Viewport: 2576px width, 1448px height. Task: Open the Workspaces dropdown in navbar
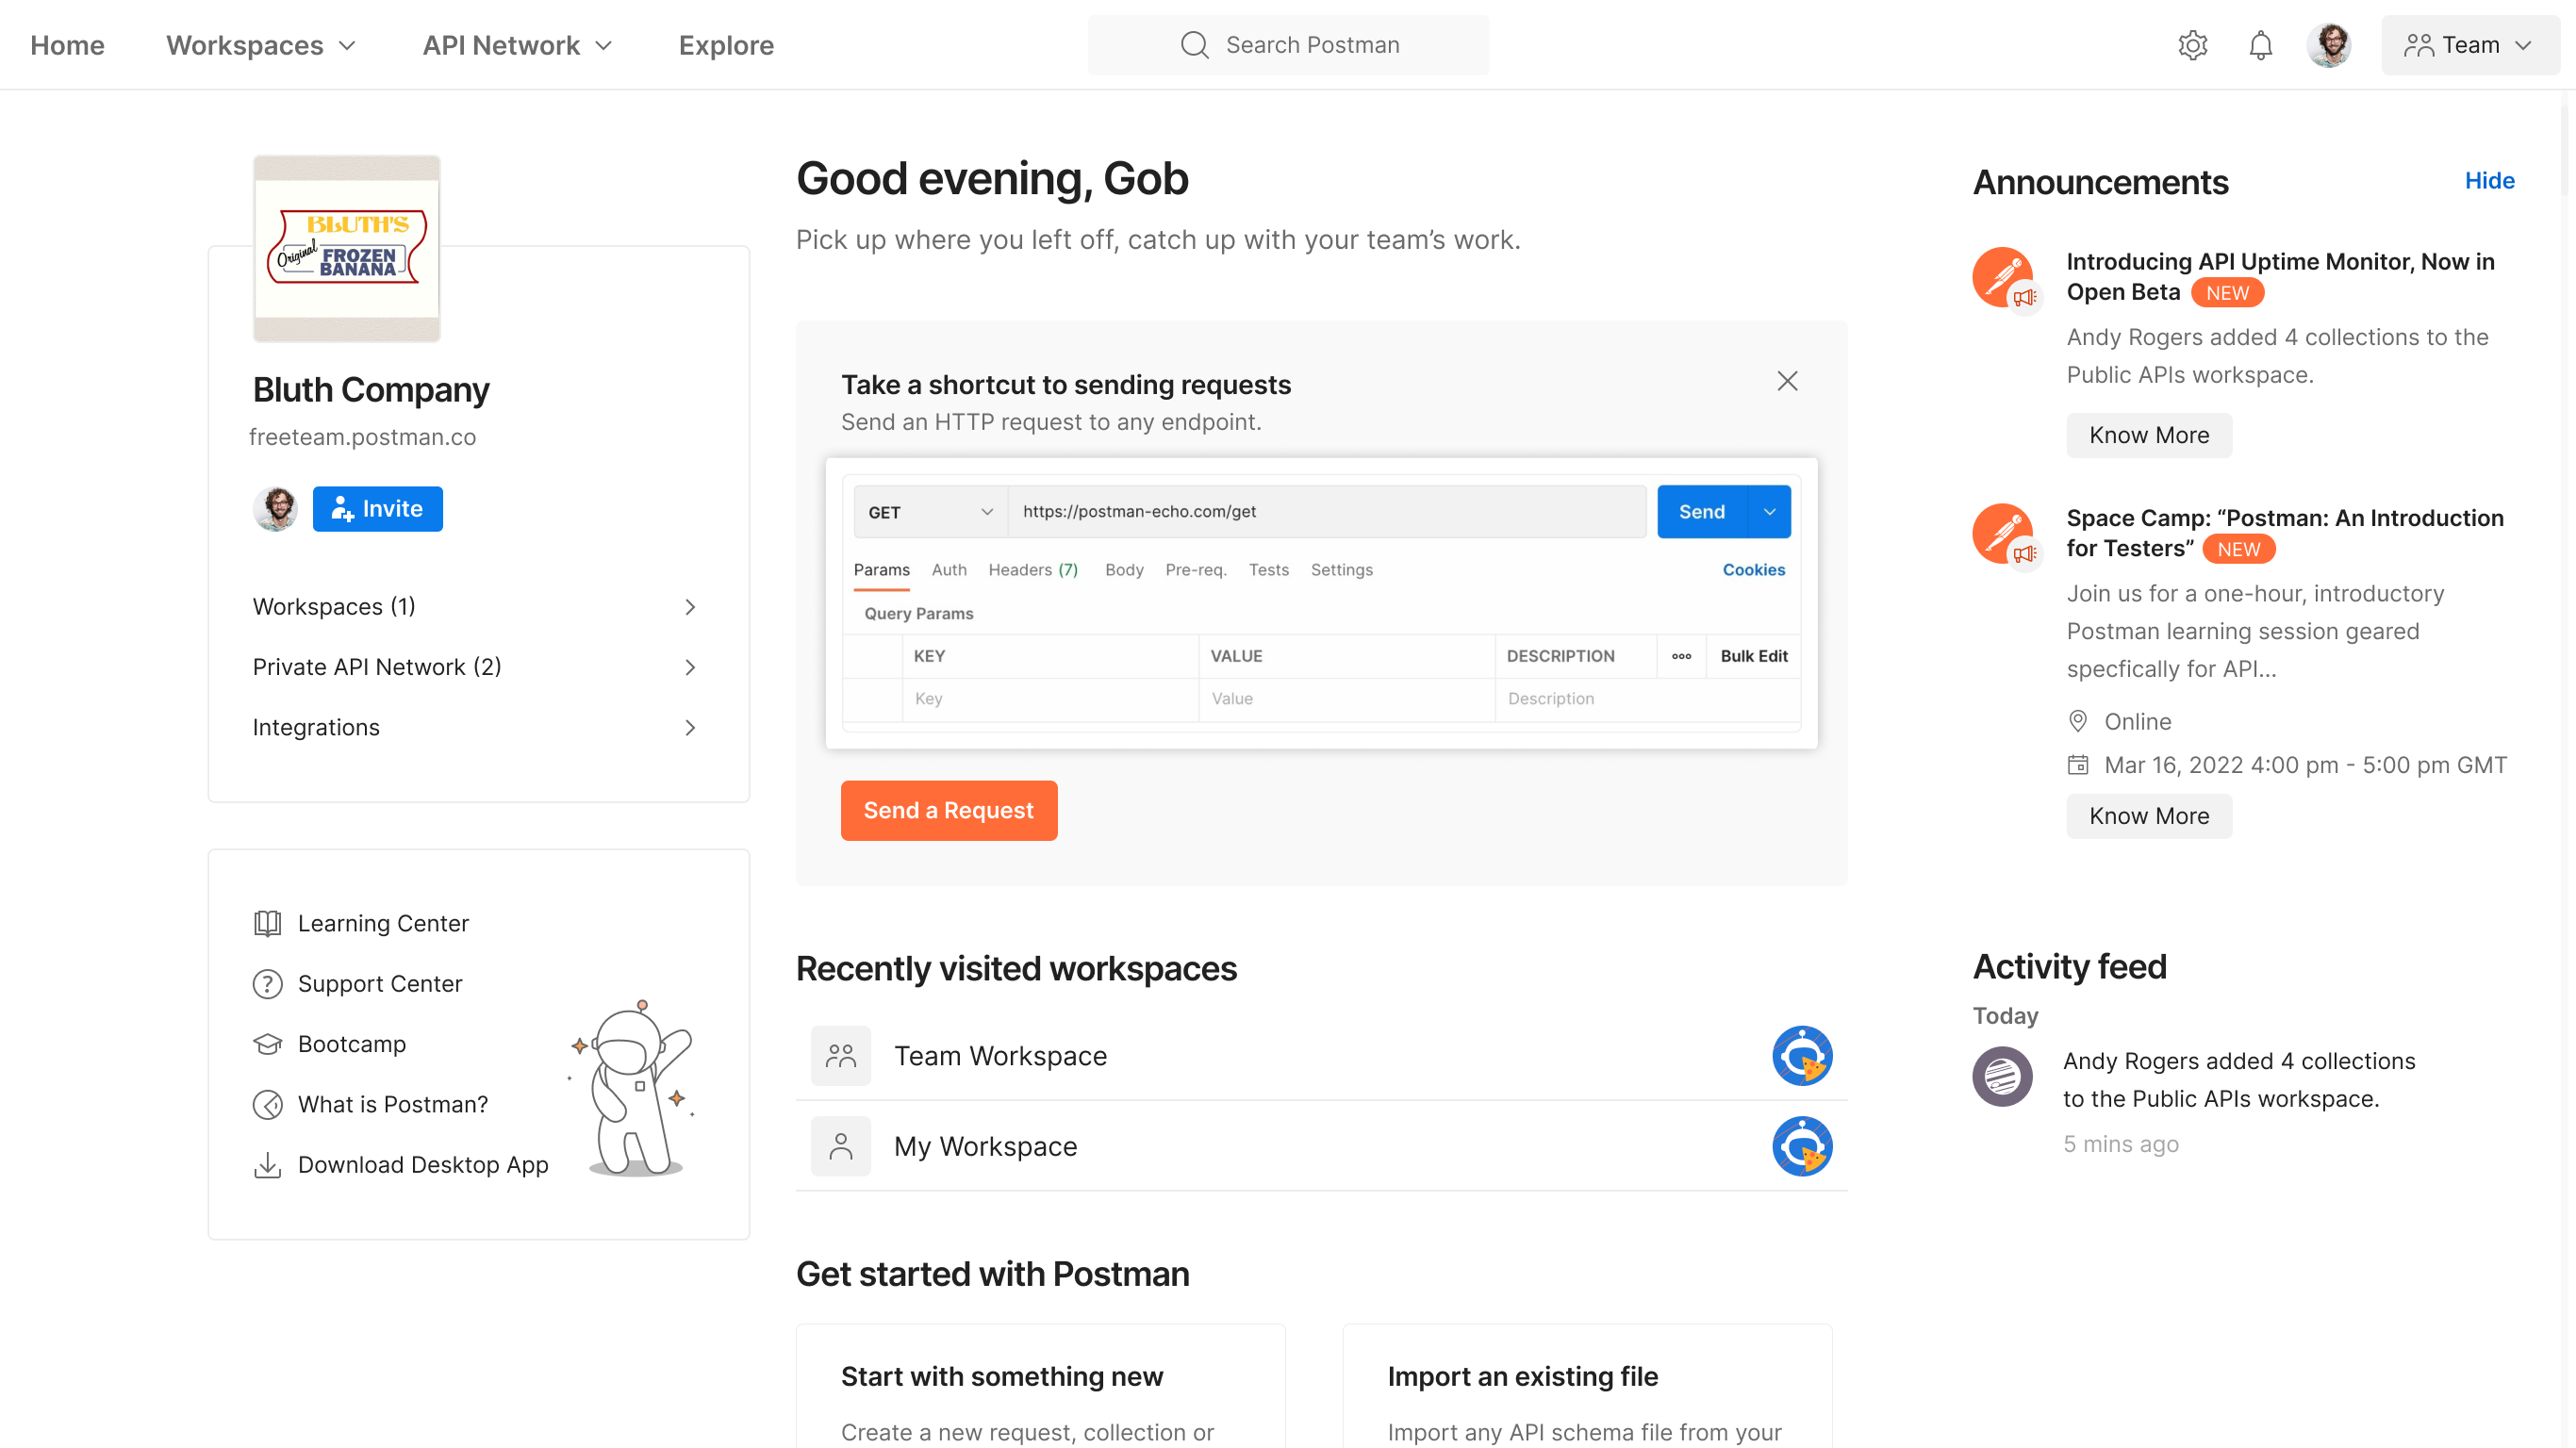261,45
